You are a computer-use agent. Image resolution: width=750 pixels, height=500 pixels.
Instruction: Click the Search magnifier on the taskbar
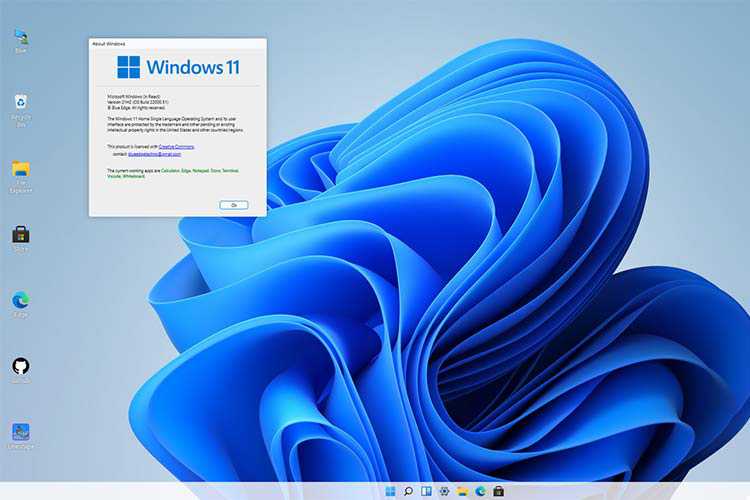point(408,491)
